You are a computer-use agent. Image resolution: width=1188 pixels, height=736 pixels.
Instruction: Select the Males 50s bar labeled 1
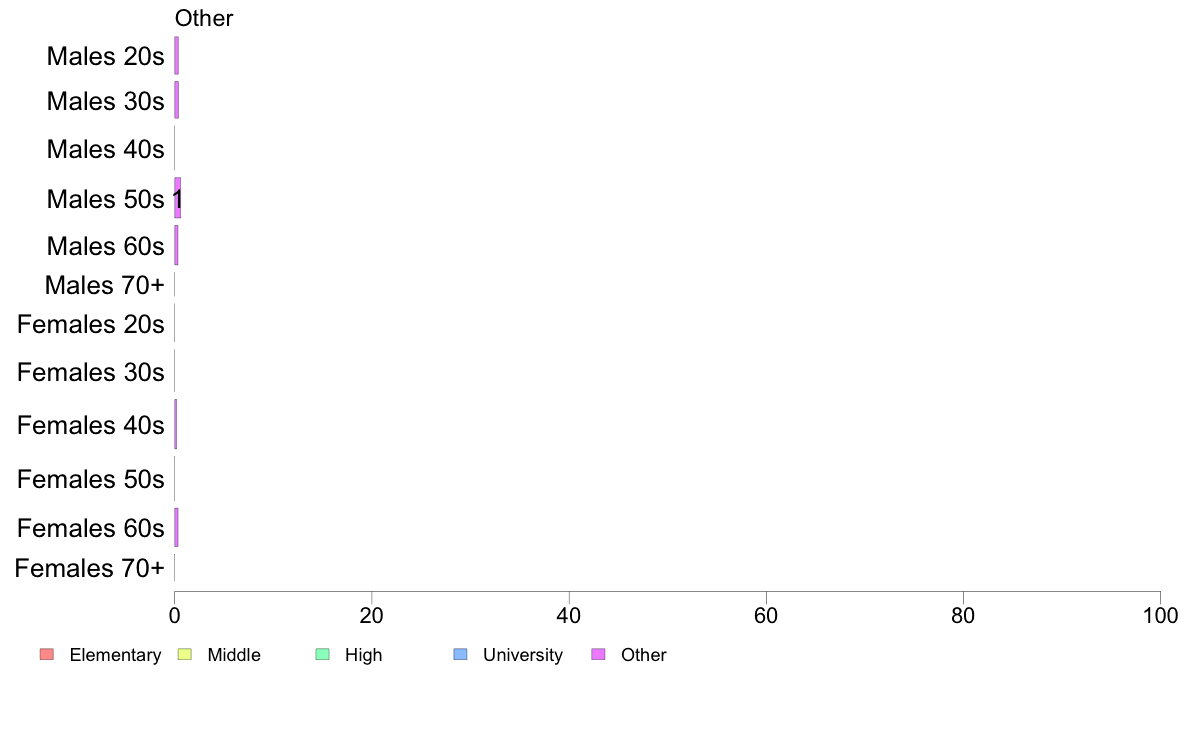(x=177, y=198)
